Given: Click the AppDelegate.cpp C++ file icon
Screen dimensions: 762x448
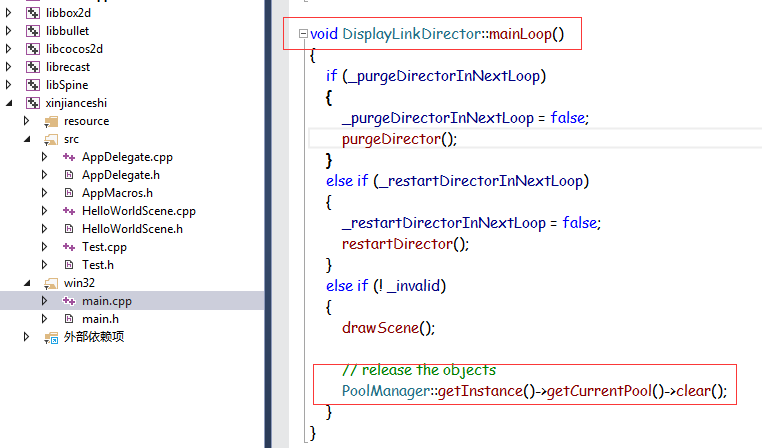Looking at the screenshot, I should pyautogui.click(x=69, y=157).
